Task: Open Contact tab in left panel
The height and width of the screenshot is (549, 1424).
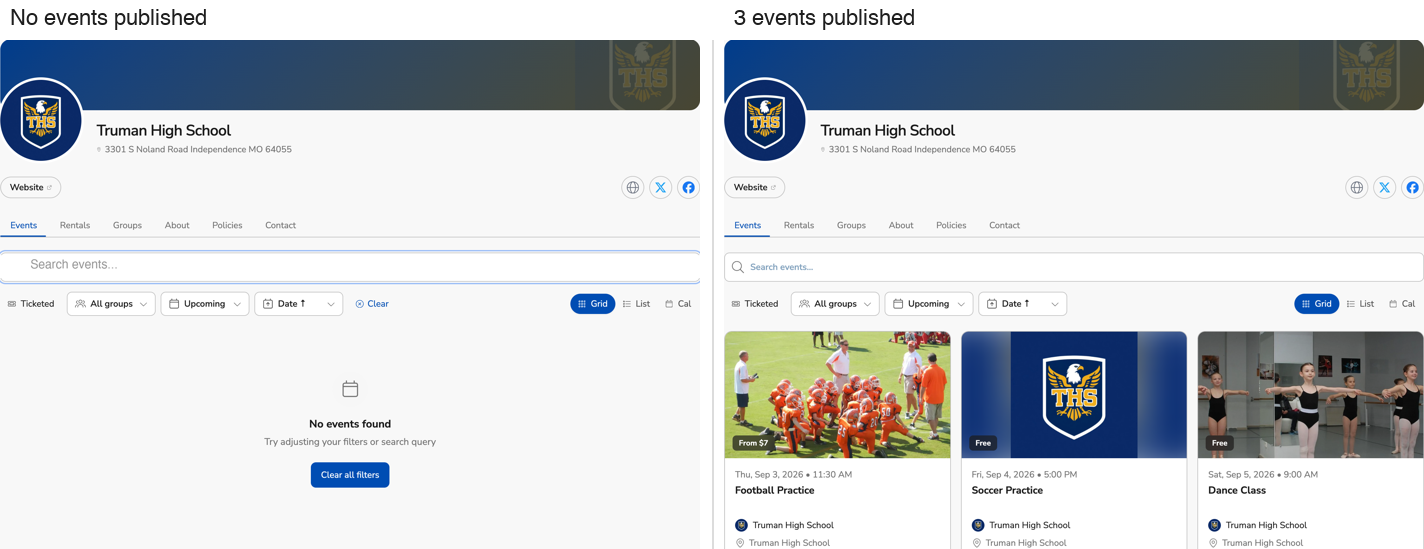Action: point(280,225)
